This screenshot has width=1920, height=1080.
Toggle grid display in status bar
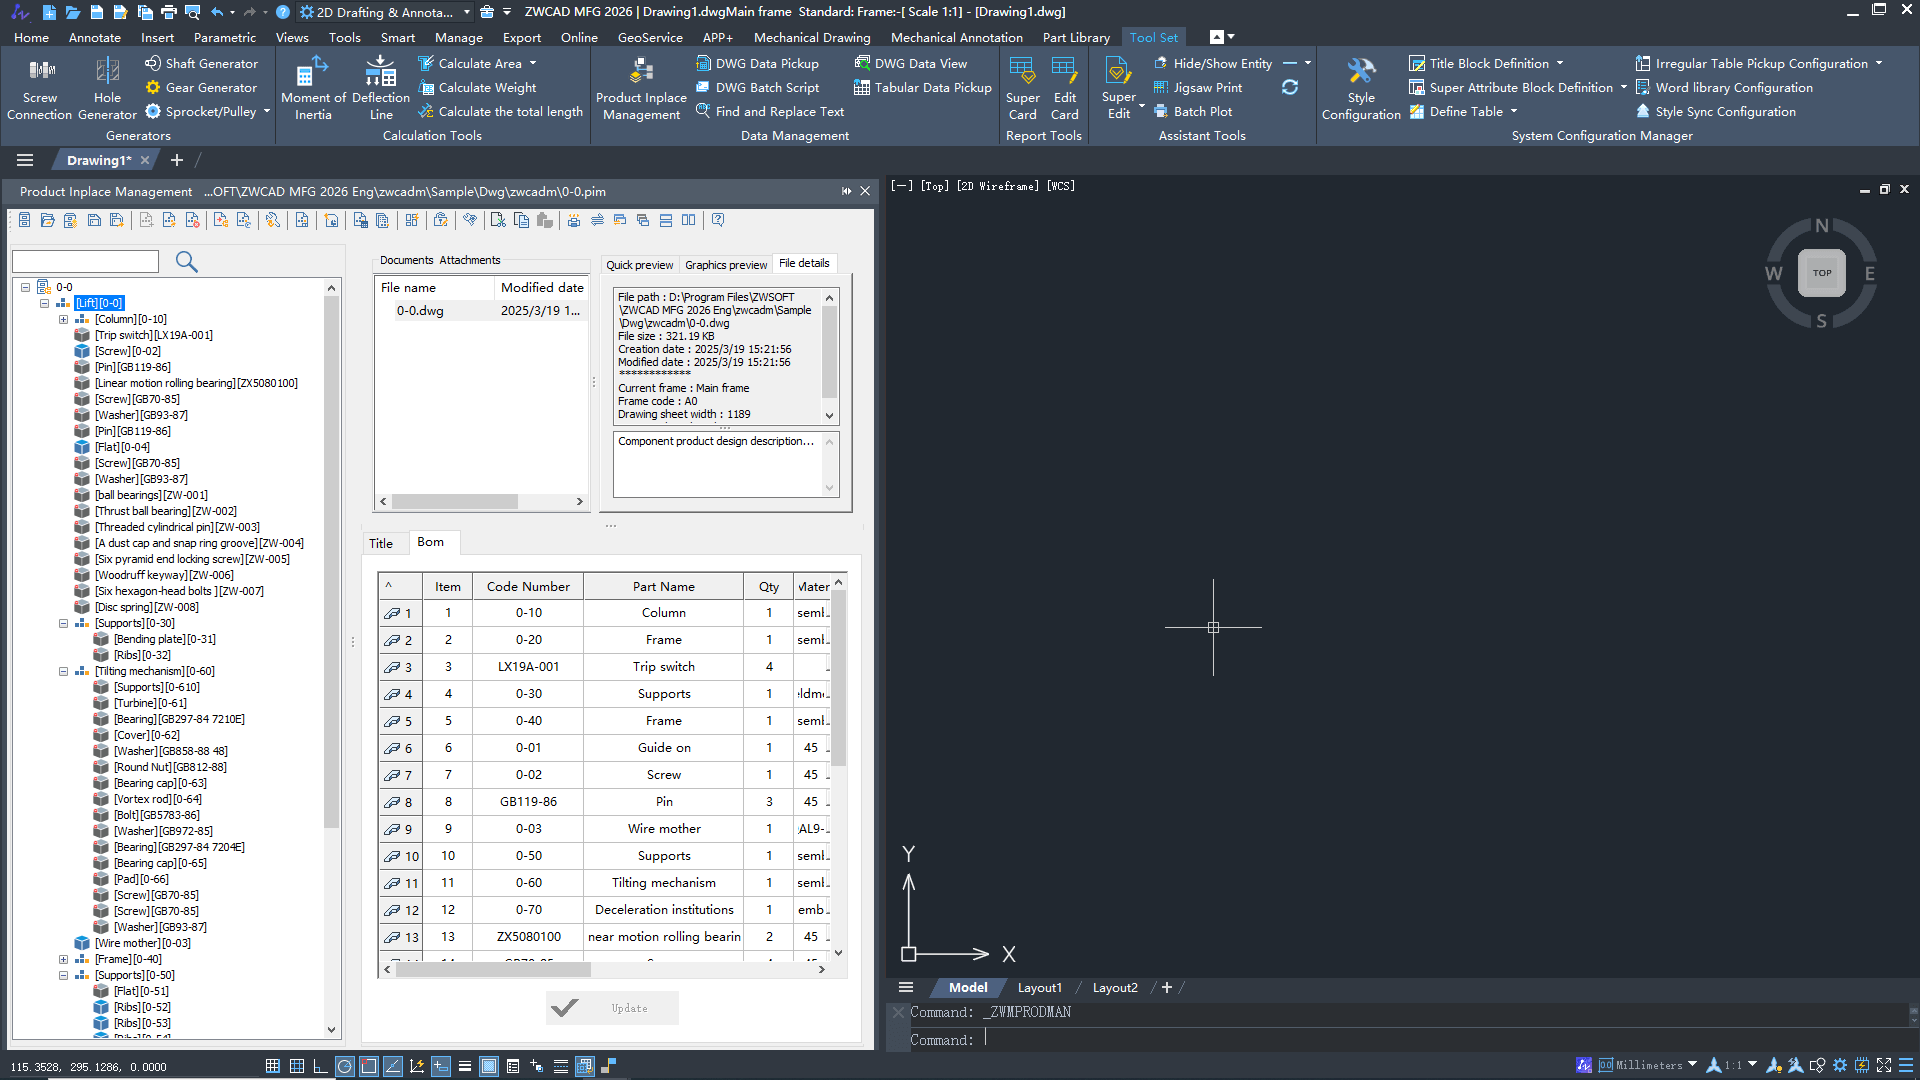pyautogui.click(x=297, y=1066)
